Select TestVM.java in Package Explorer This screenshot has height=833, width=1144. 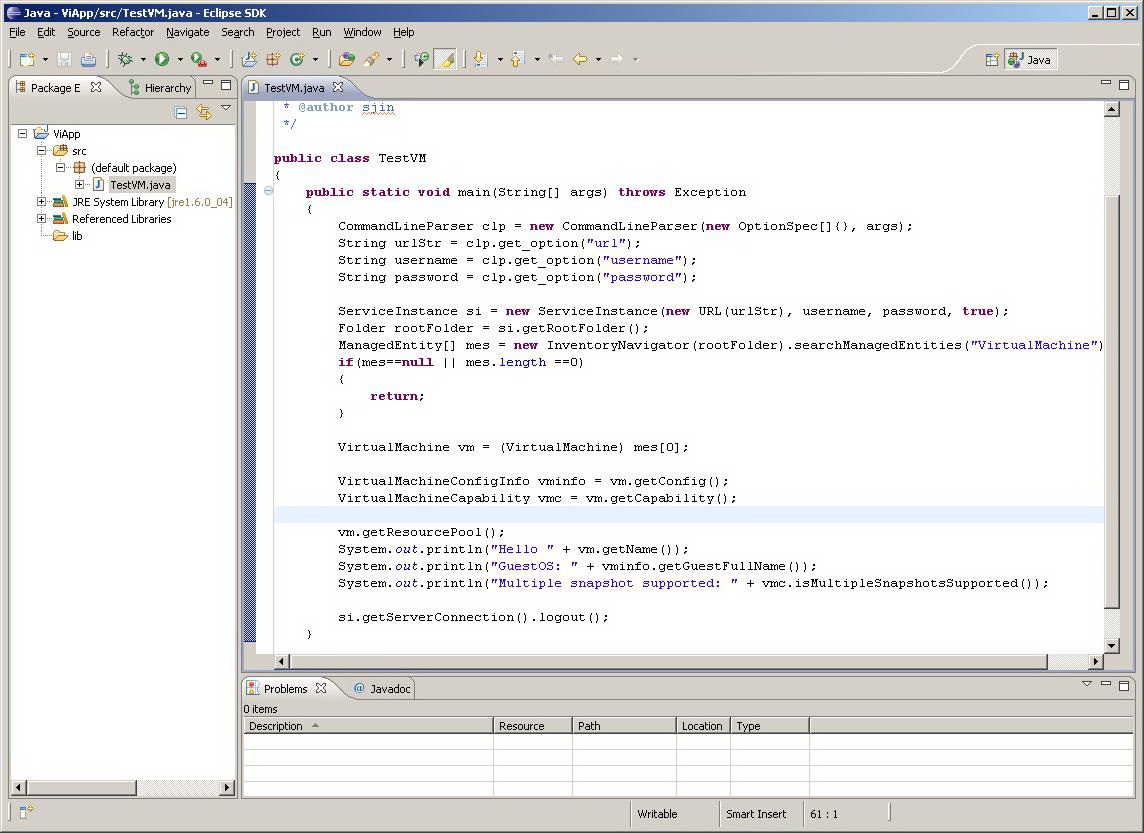pos(140,185)
